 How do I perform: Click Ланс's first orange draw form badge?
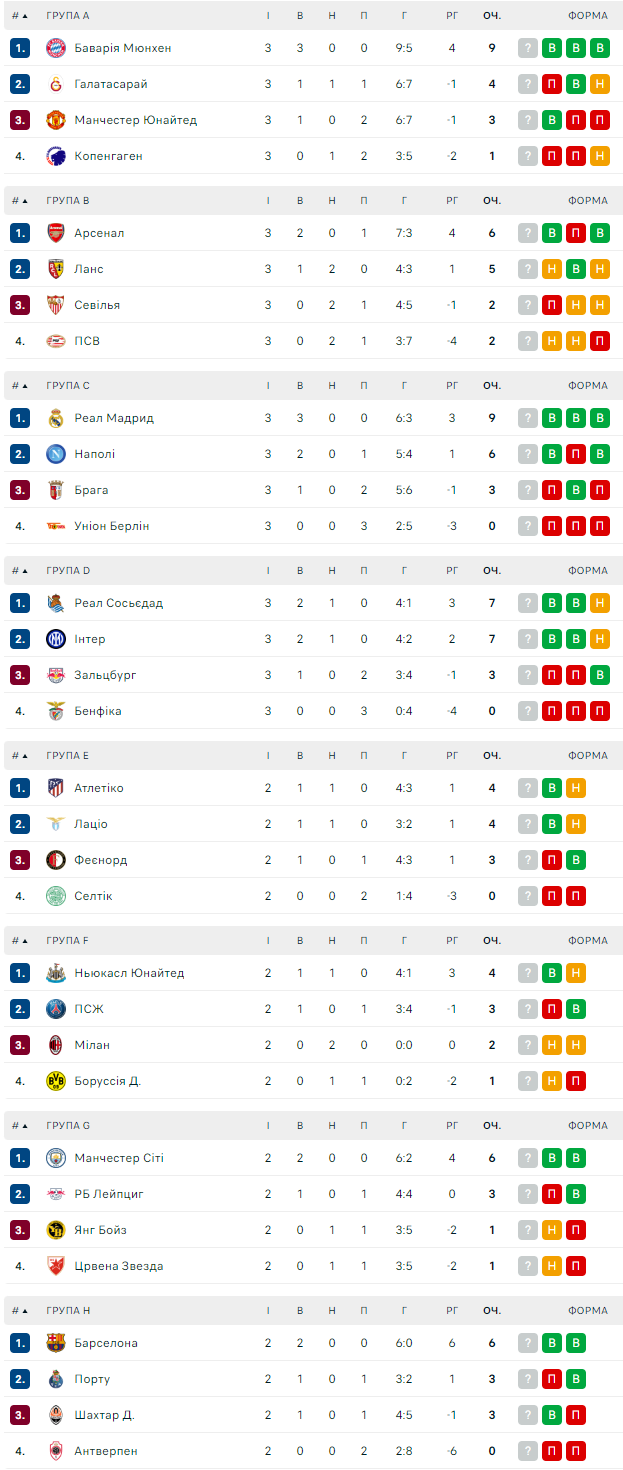(x=552, y=269)
